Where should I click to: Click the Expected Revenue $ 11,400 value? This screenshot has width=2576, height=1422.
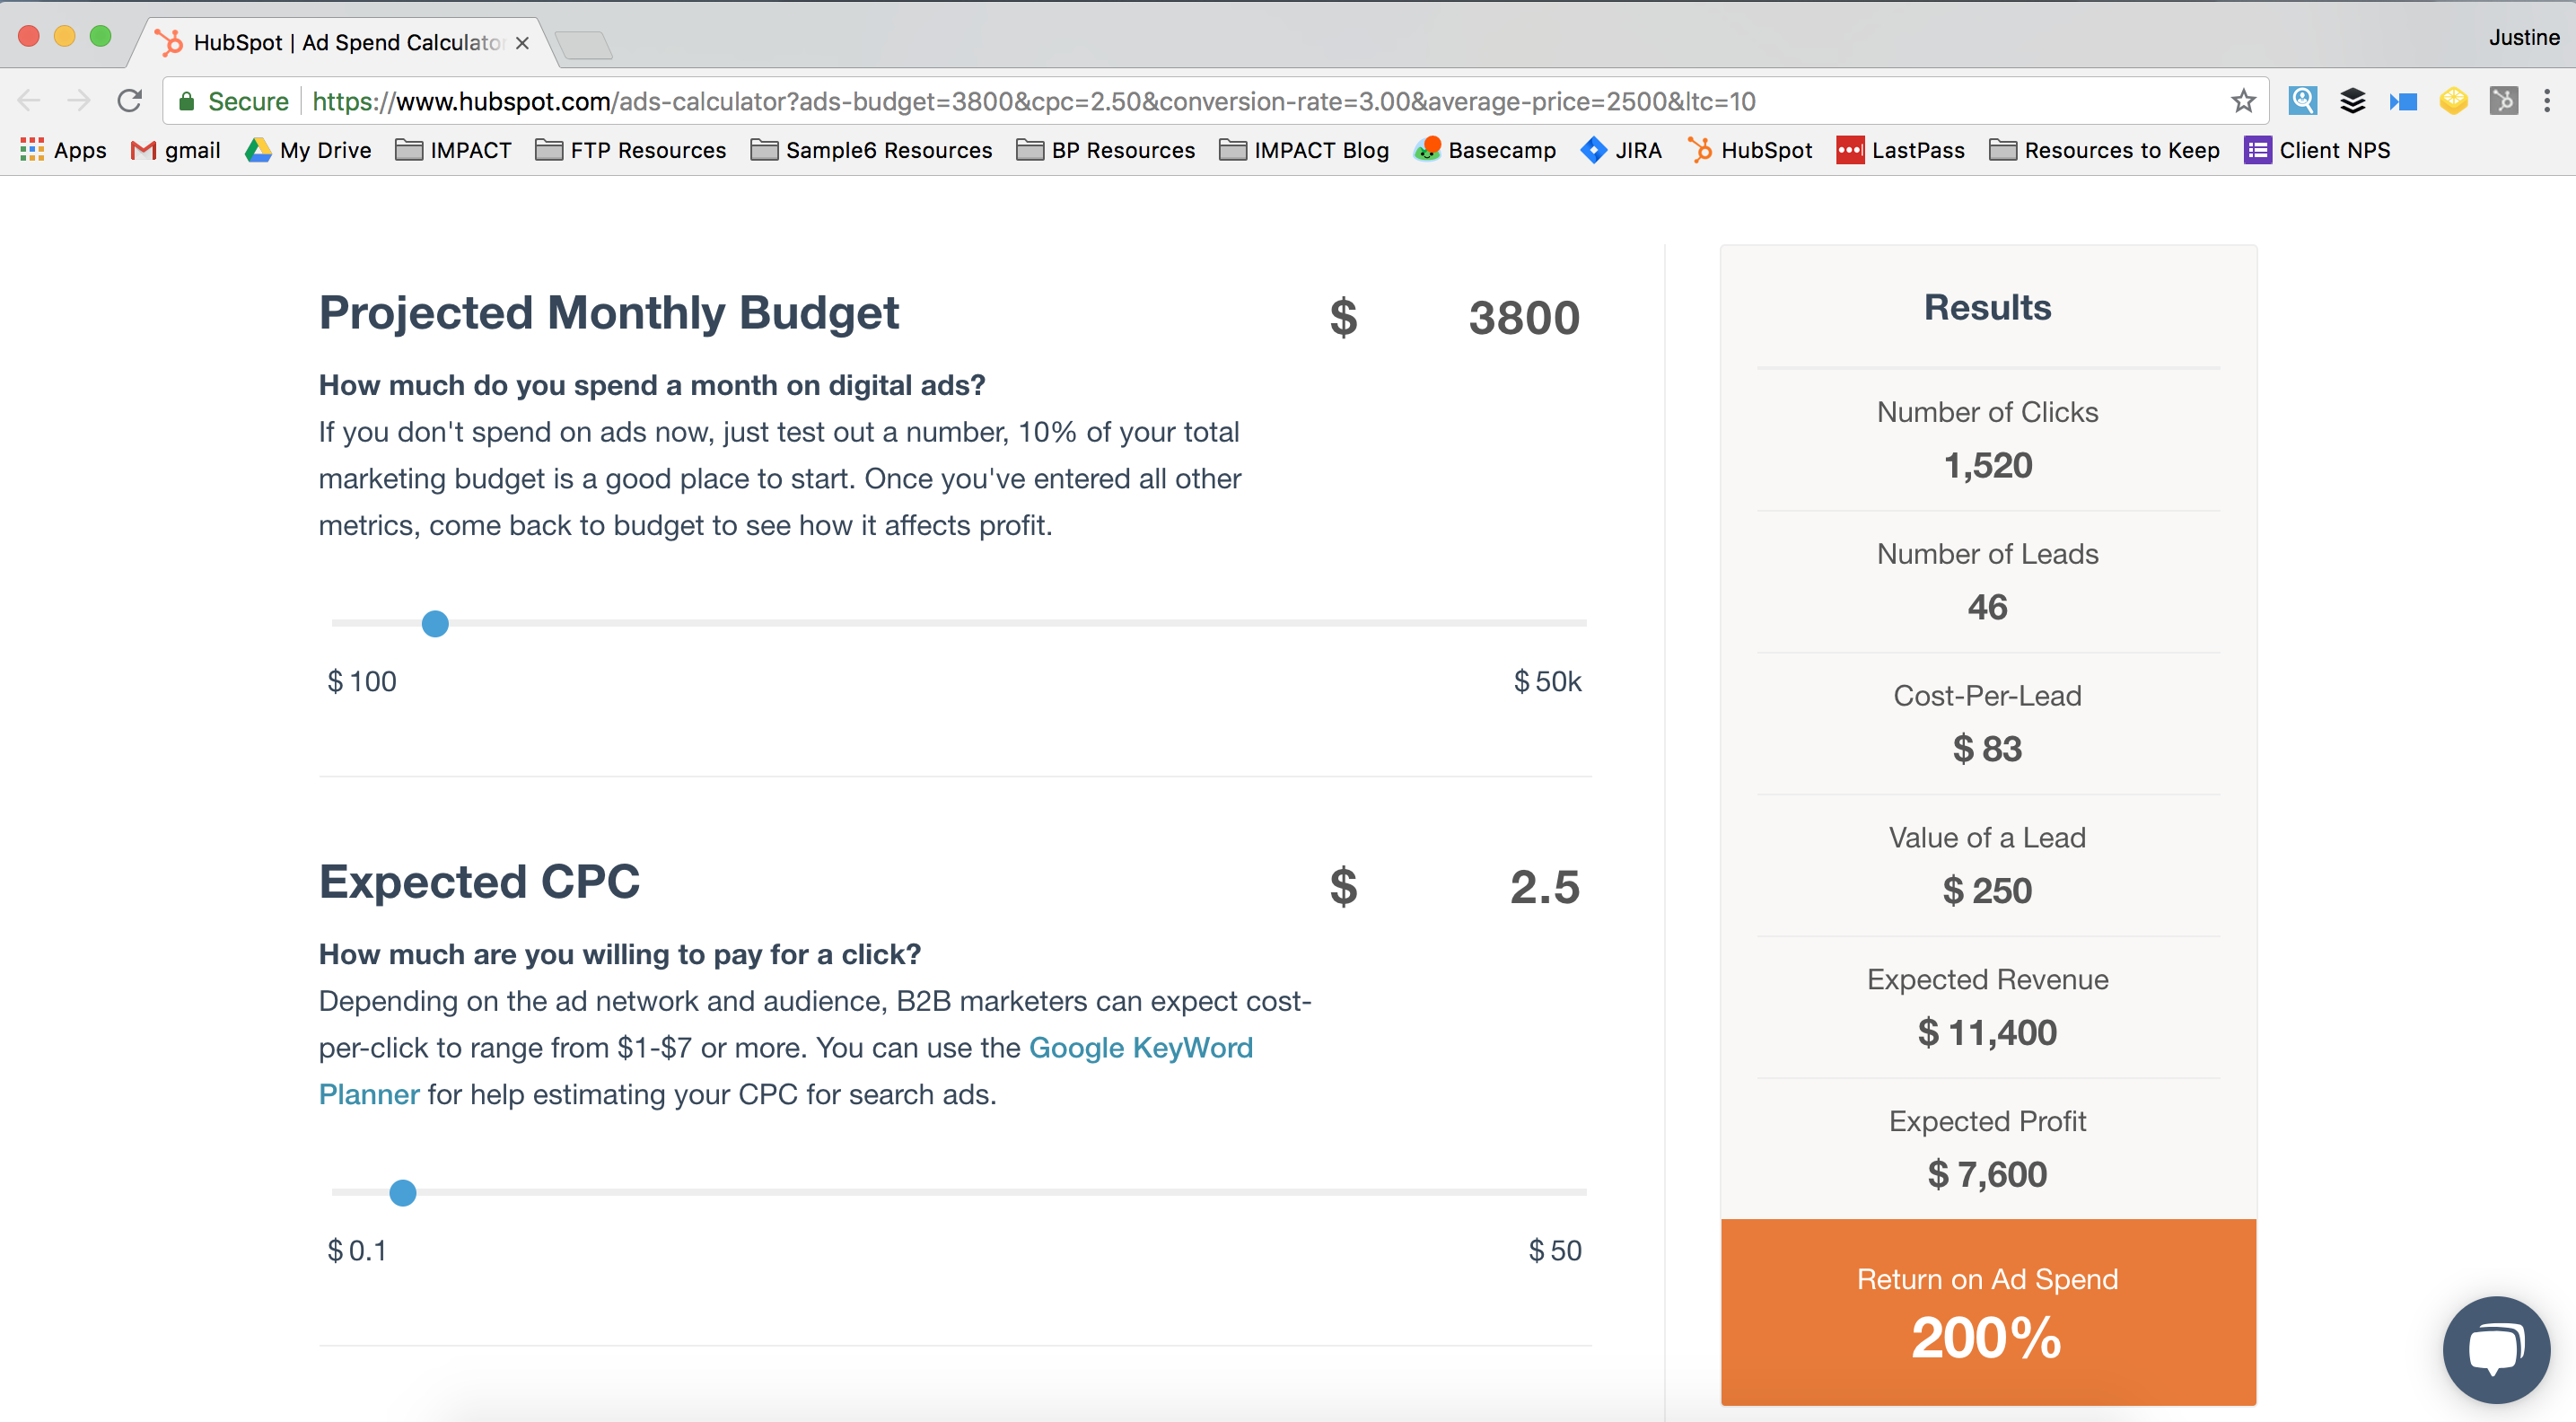1988,1033
